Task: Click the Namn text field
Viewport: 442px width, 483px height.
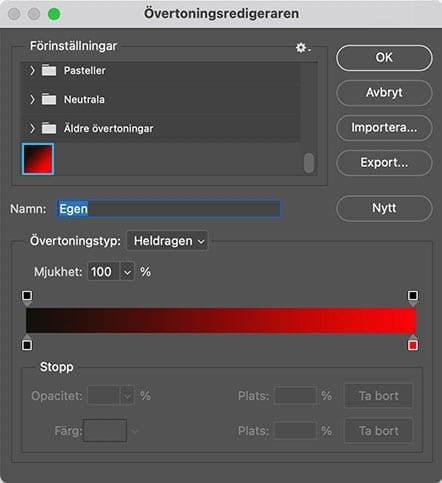Action: tap(169, 209)
